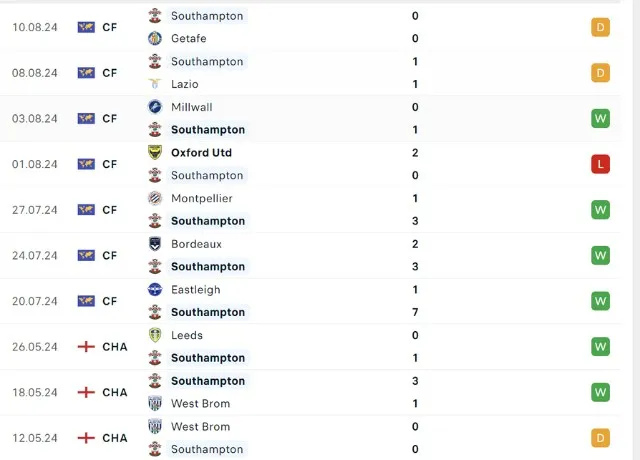This screenshot has height=460, width=640.
Task: Click the W win badge for the Millwall match
Action: tap(600, 119)
